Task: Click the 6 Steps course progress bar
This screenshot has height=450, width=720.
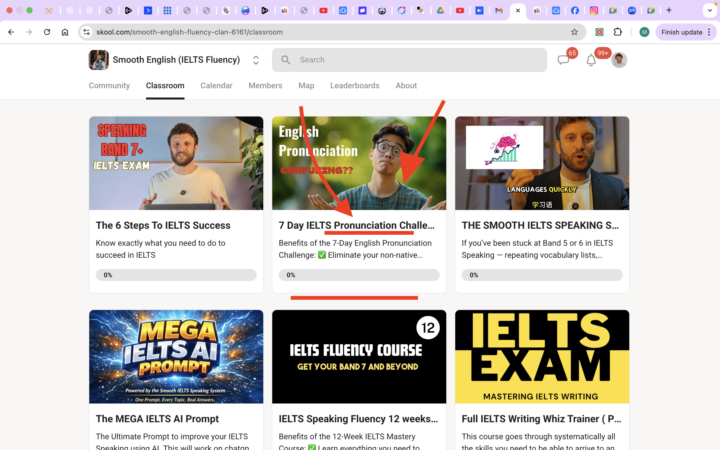Action: [x=176, y=275]
